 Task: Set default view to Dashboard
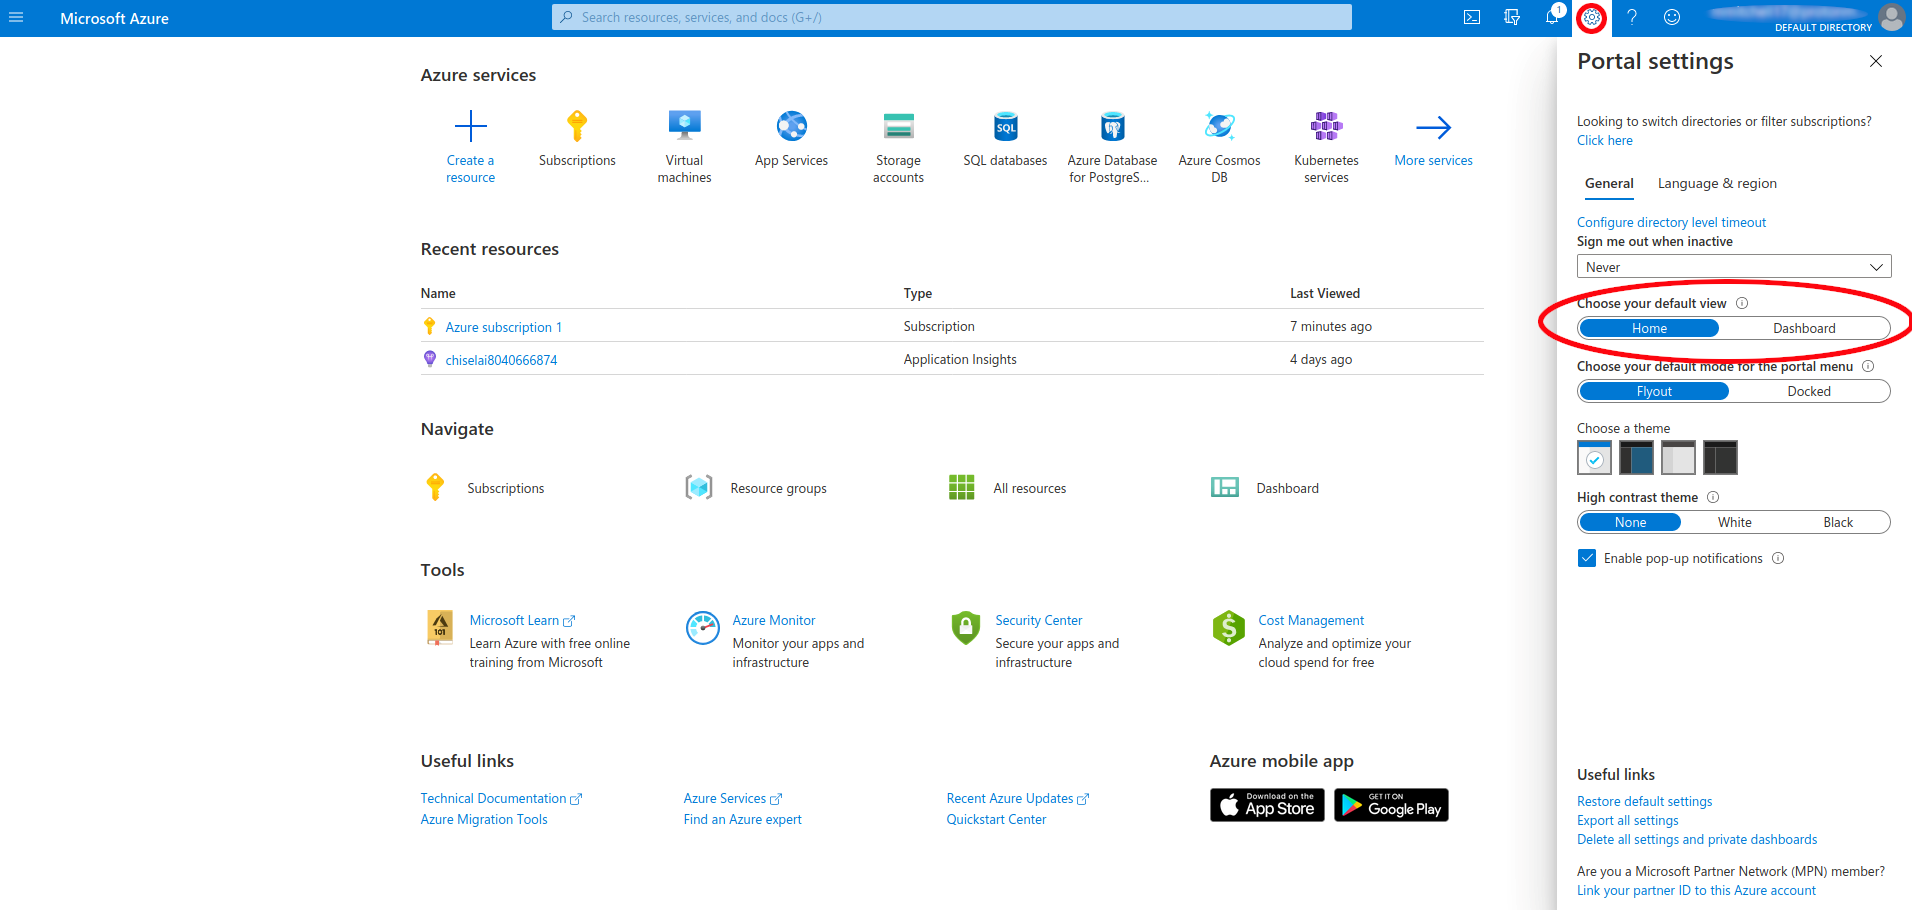pyautogui.click(x=1803, y=328)
